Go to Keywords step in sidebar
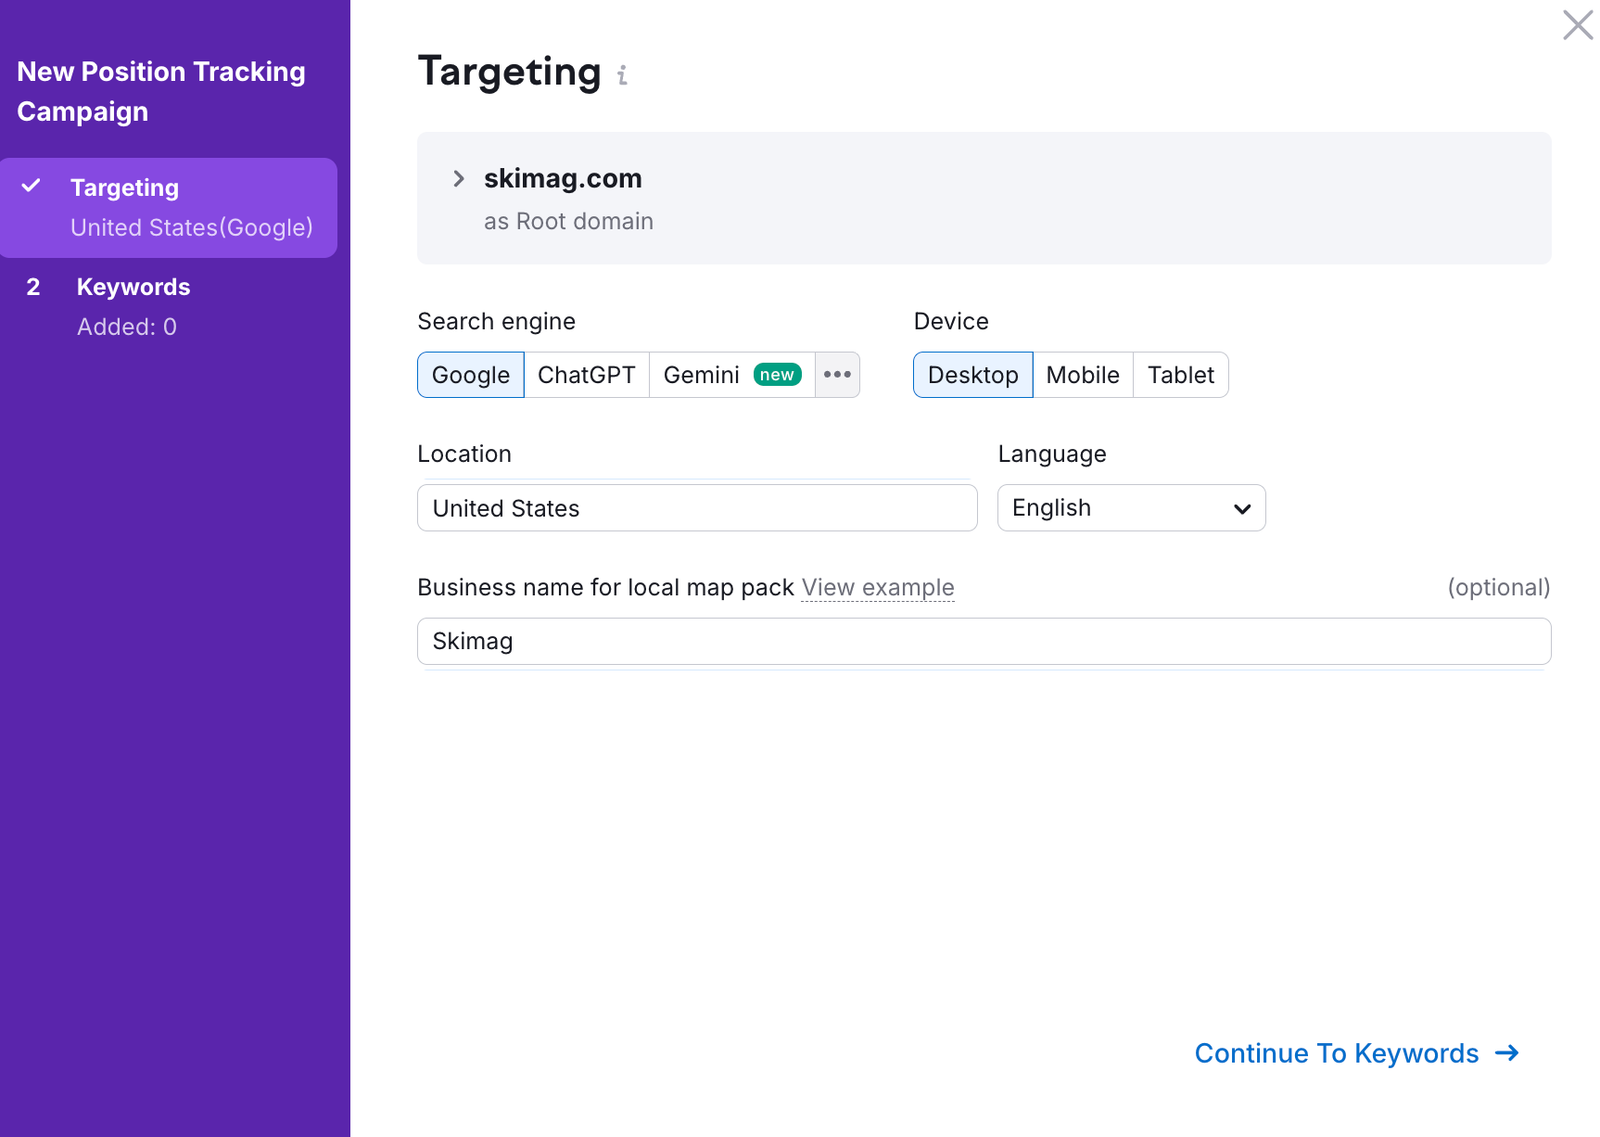 point(169,307)
